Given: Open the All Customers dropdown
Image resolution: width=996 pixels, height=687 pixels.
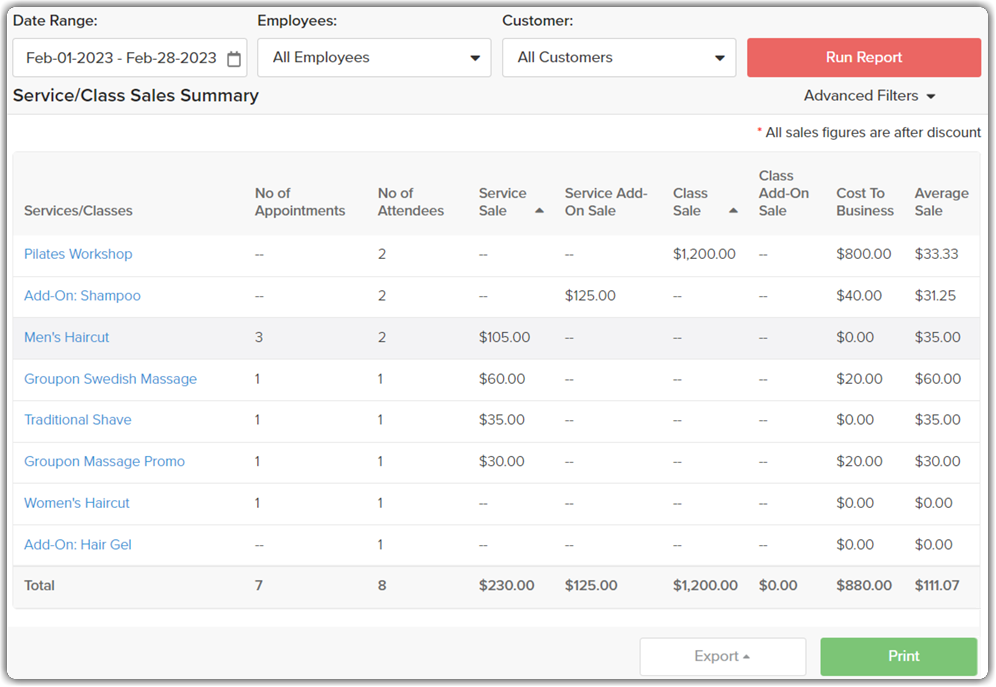Looking at the screenshot, I should (x=619, y=58).
